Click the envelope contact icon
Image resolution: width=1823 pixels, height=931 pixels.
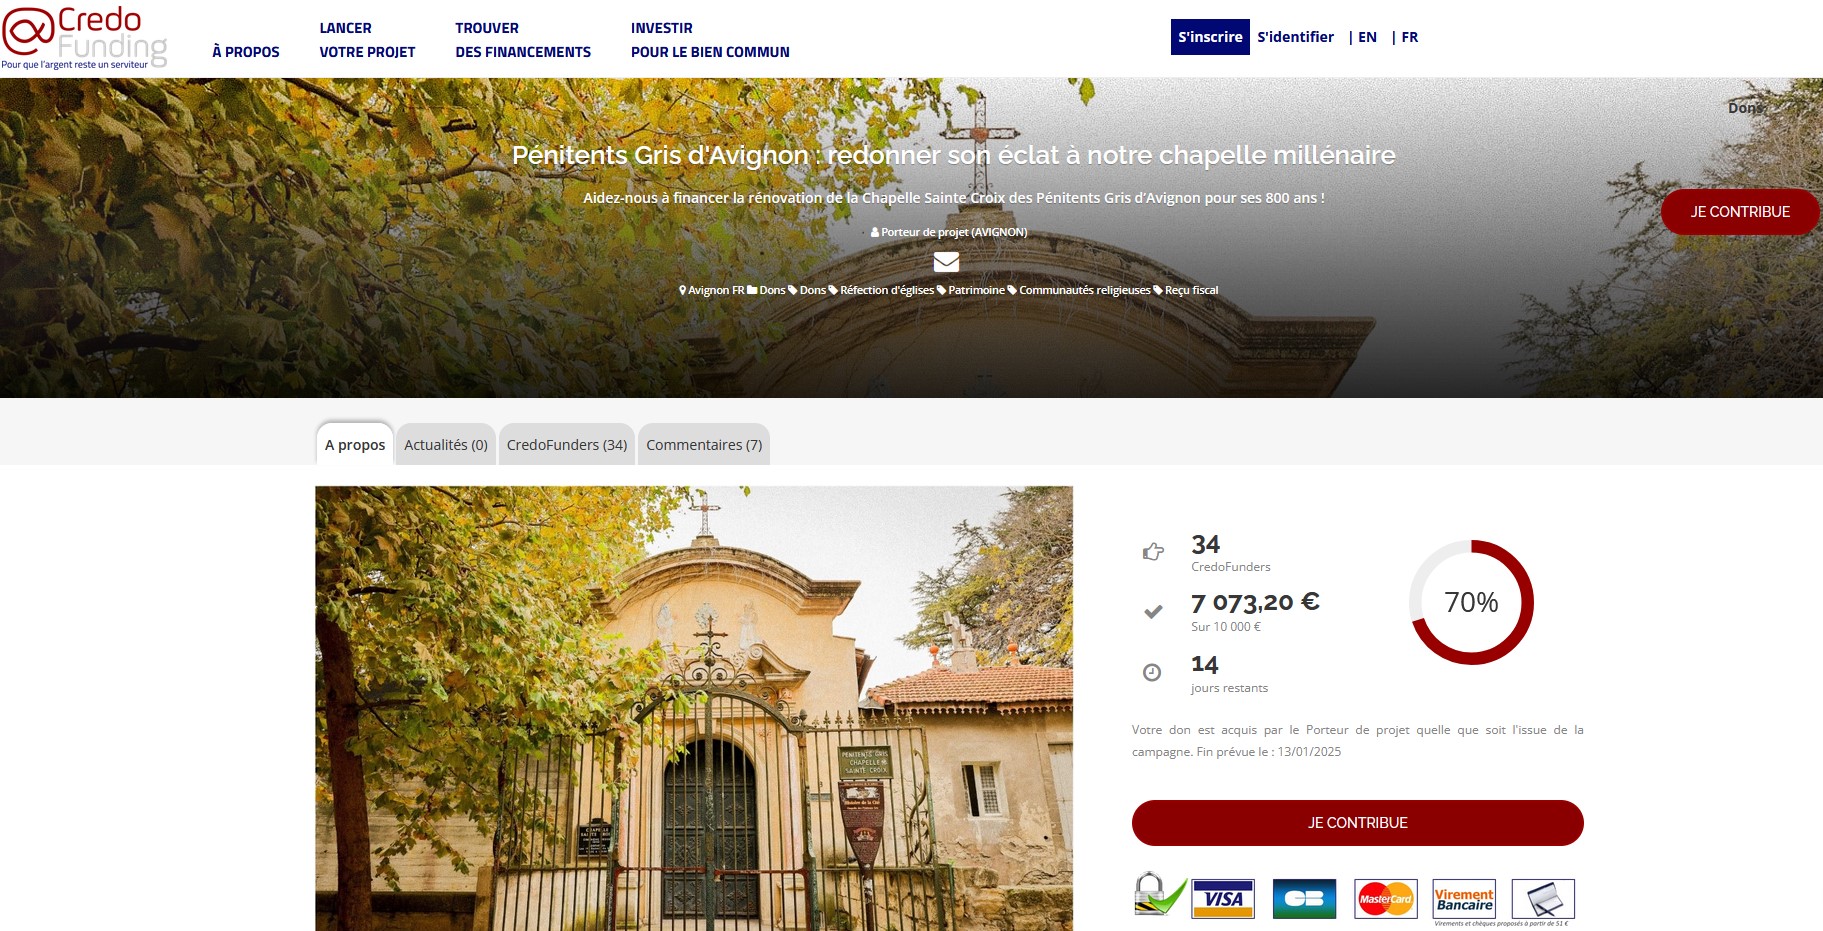[946, 262]
